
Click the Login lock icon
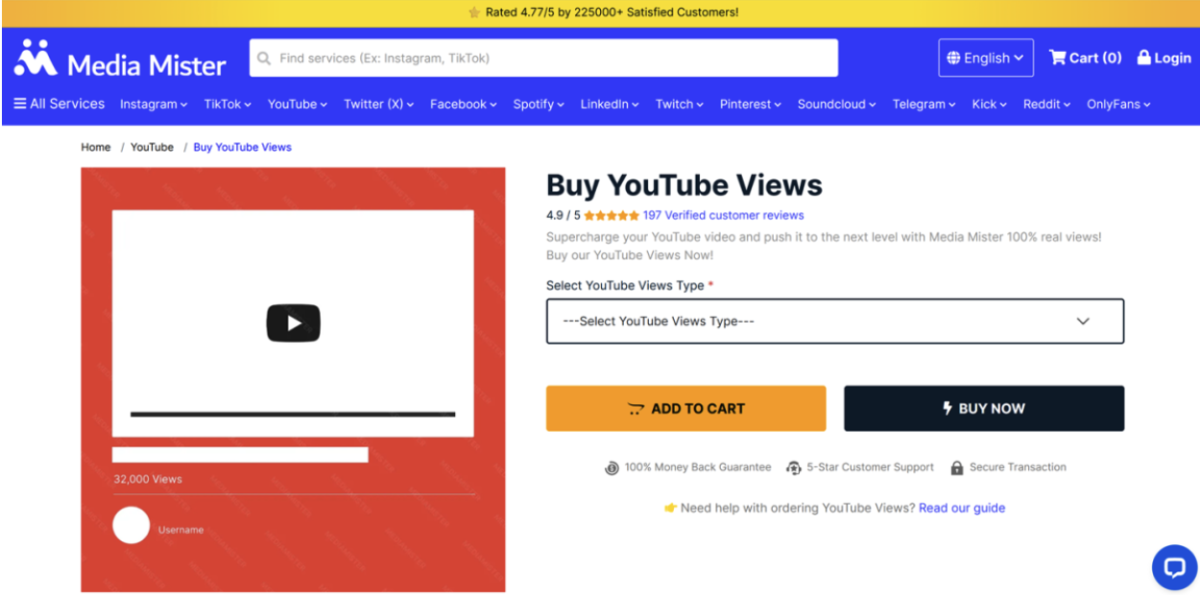1144,58
